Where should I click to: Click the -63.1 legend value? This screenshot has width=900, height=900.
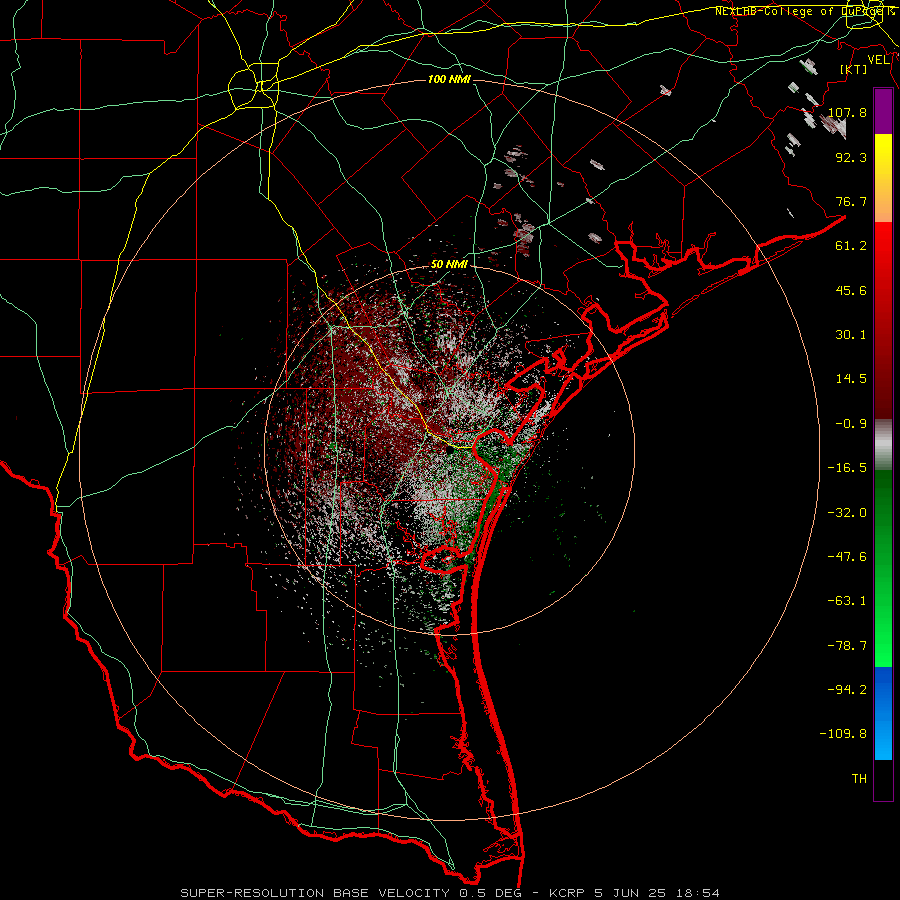tap(848, 601)
